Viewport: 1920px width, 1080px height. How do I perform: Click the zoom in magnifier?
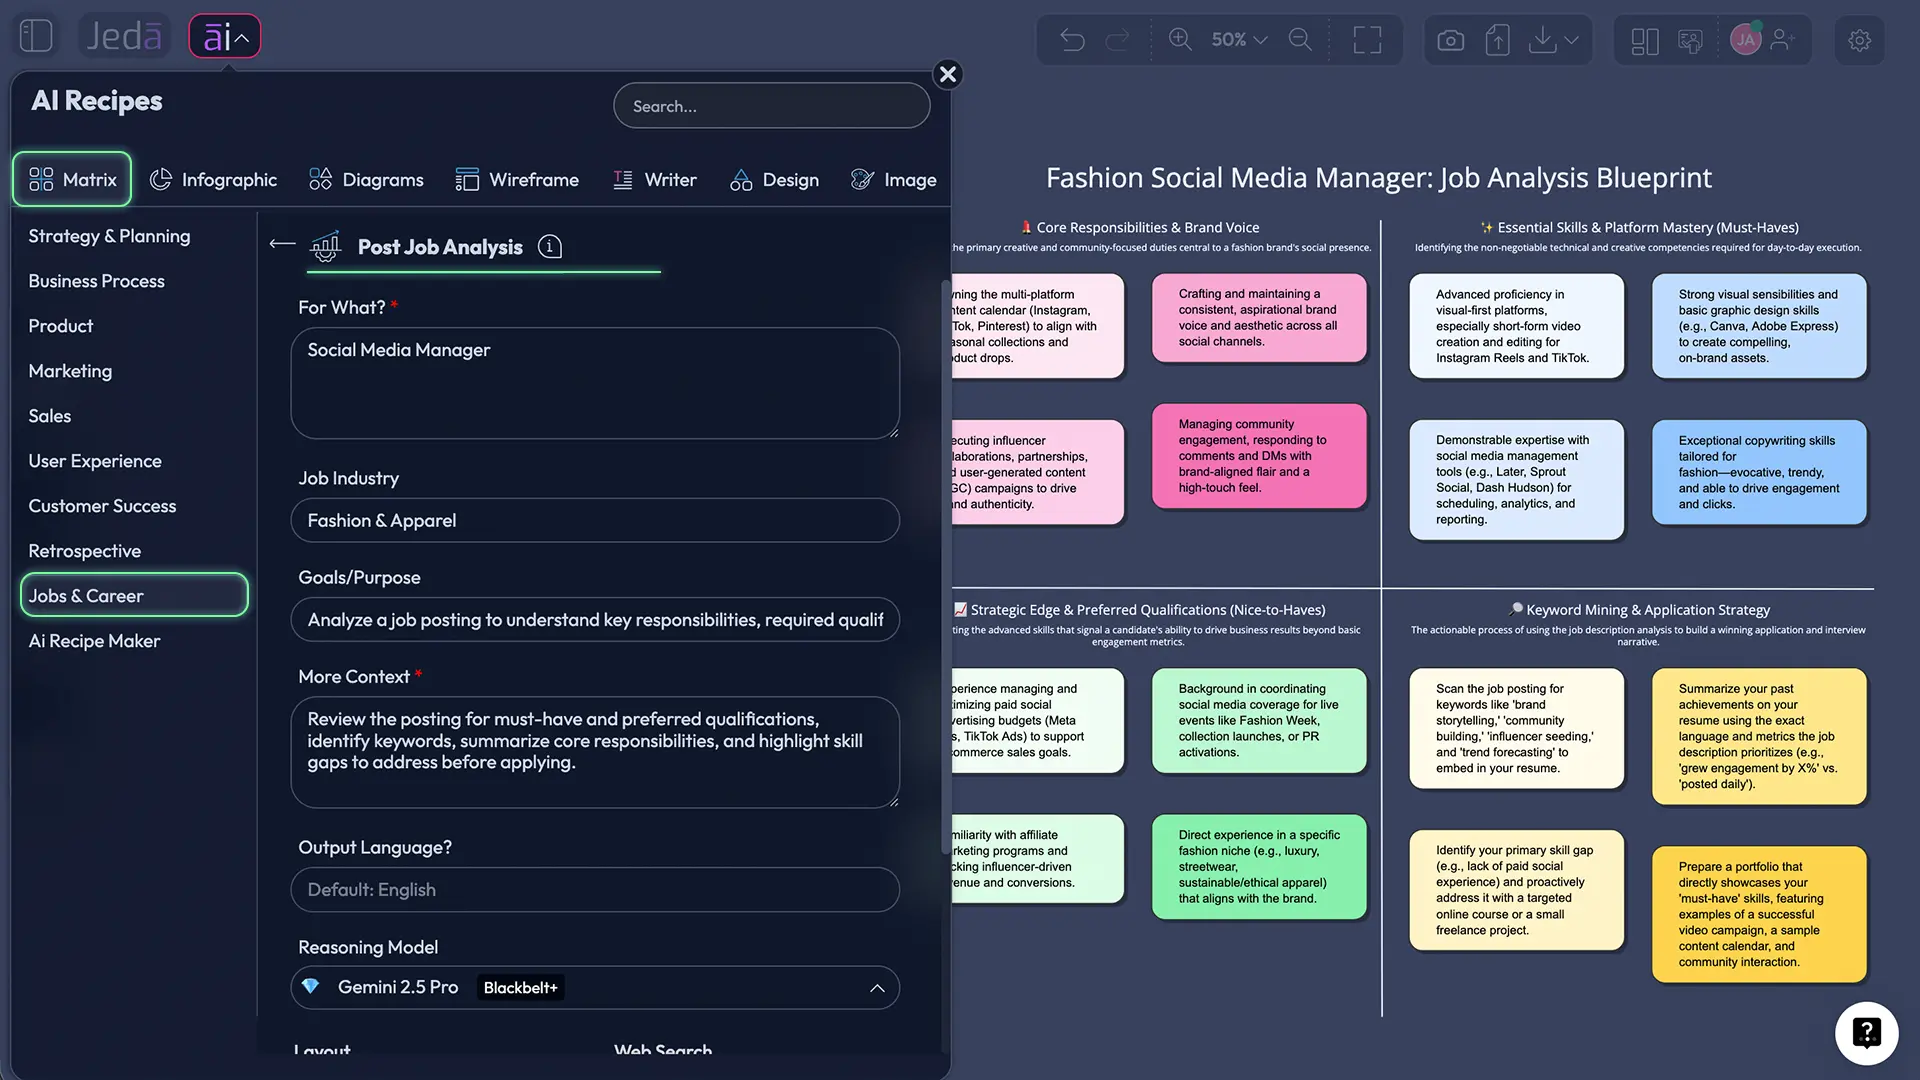pos(1180,40)
